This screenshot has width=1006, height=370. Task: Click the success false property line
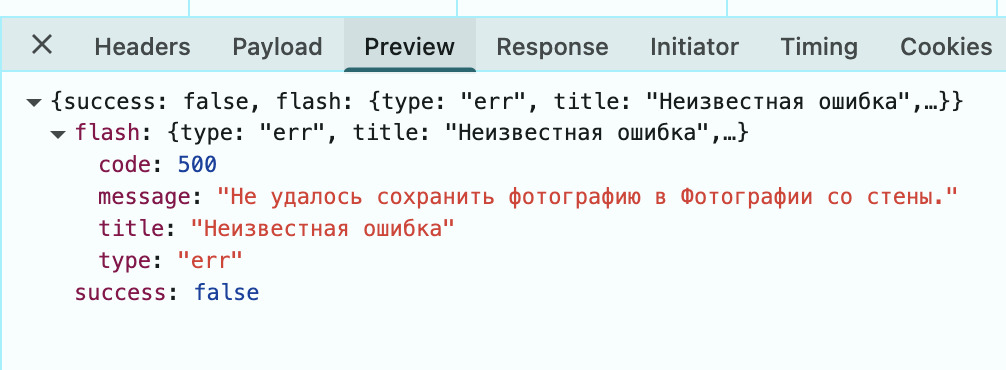tap(167, 292)
